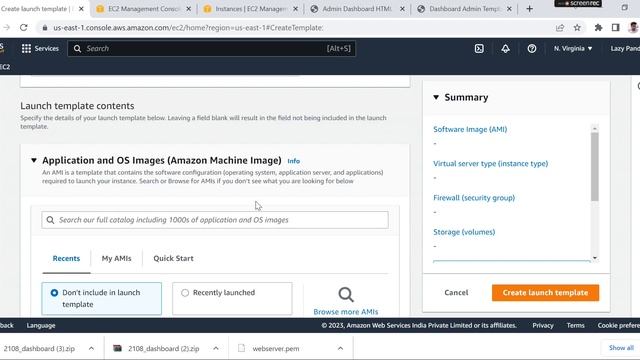Viewport: 640px width, 360px height.
Task: Focus the AMI catalog search field
Action: point(215,220)
